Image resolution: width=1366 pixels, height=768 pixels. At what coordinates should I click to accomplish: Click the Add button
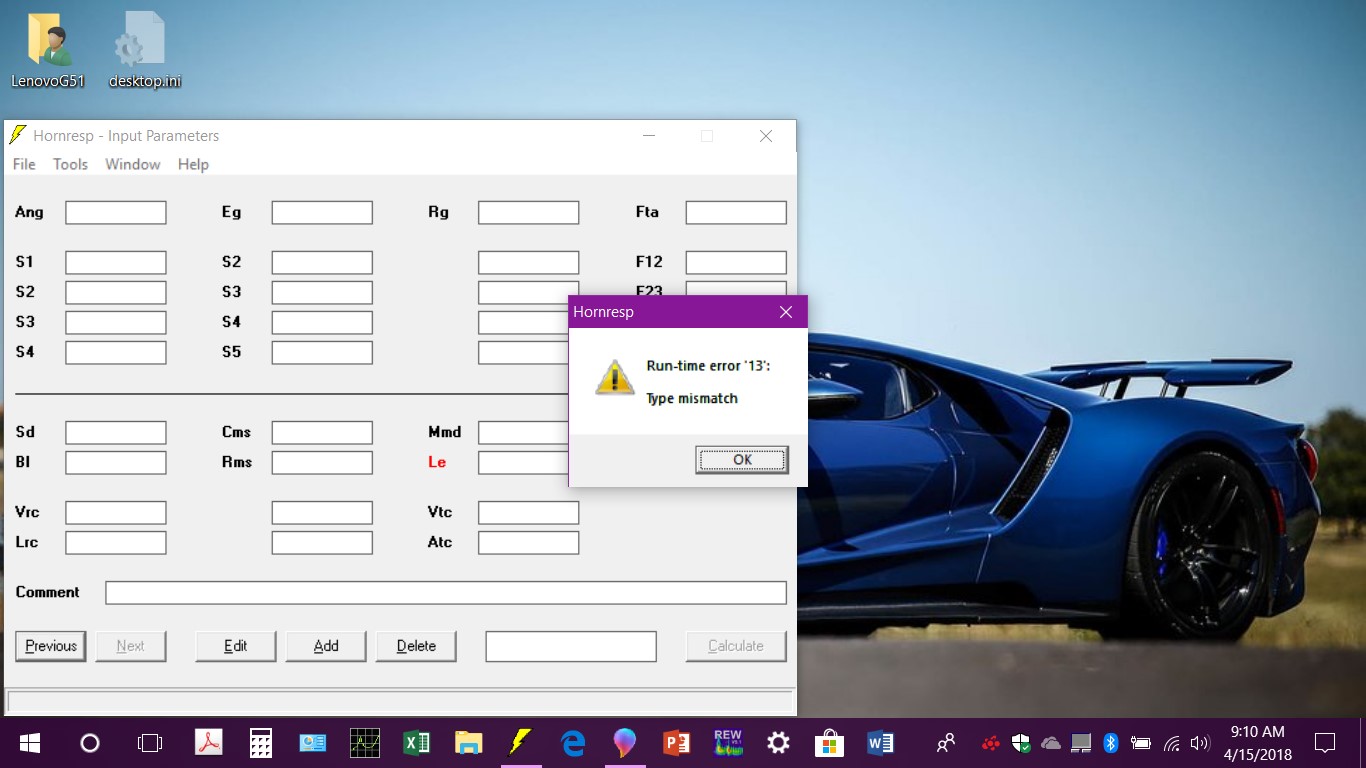(x=326, y=646)
